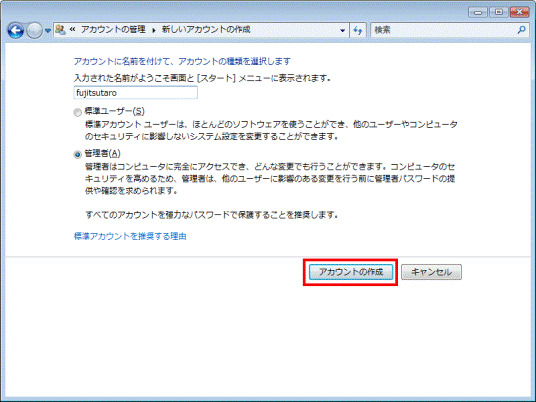Click the refresh button beside address bar

click(x=358, y=30)
